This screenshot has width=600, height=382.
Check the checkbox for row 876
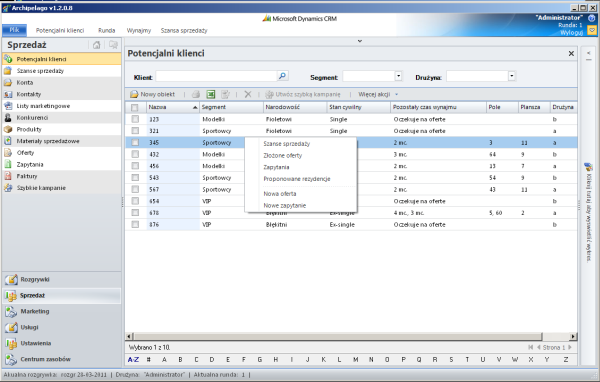tap(135, 224)
